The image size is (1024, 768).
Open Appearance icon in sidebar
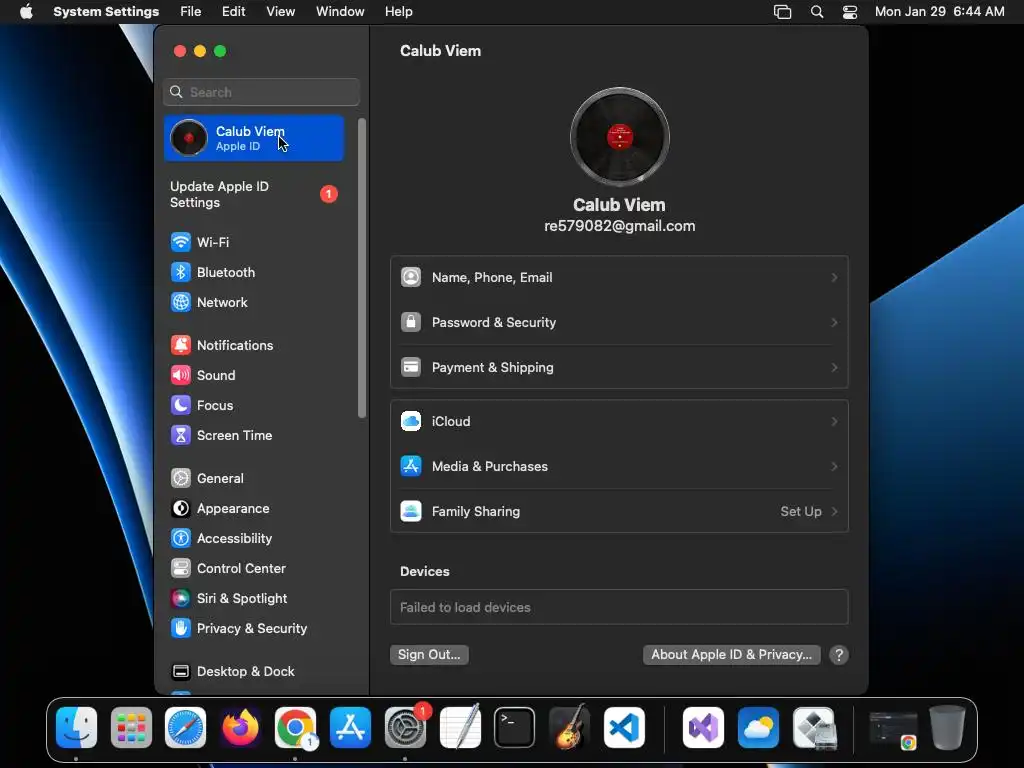pos(181,509)
